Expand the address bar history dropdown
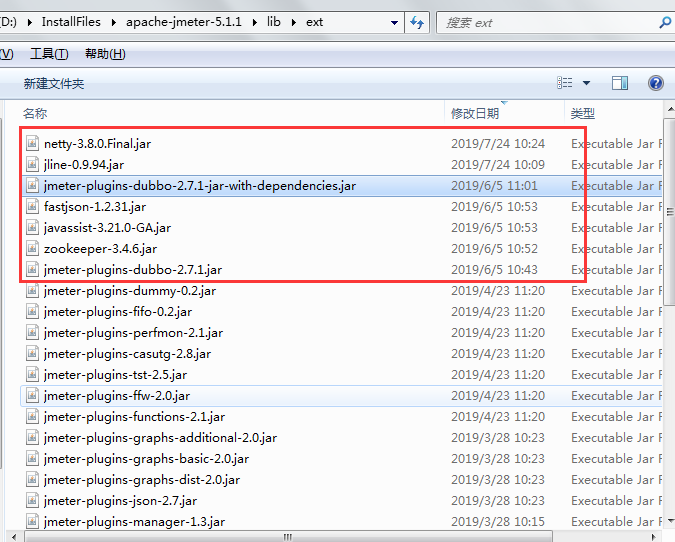The image size is (675, 542). coord(394,22)
